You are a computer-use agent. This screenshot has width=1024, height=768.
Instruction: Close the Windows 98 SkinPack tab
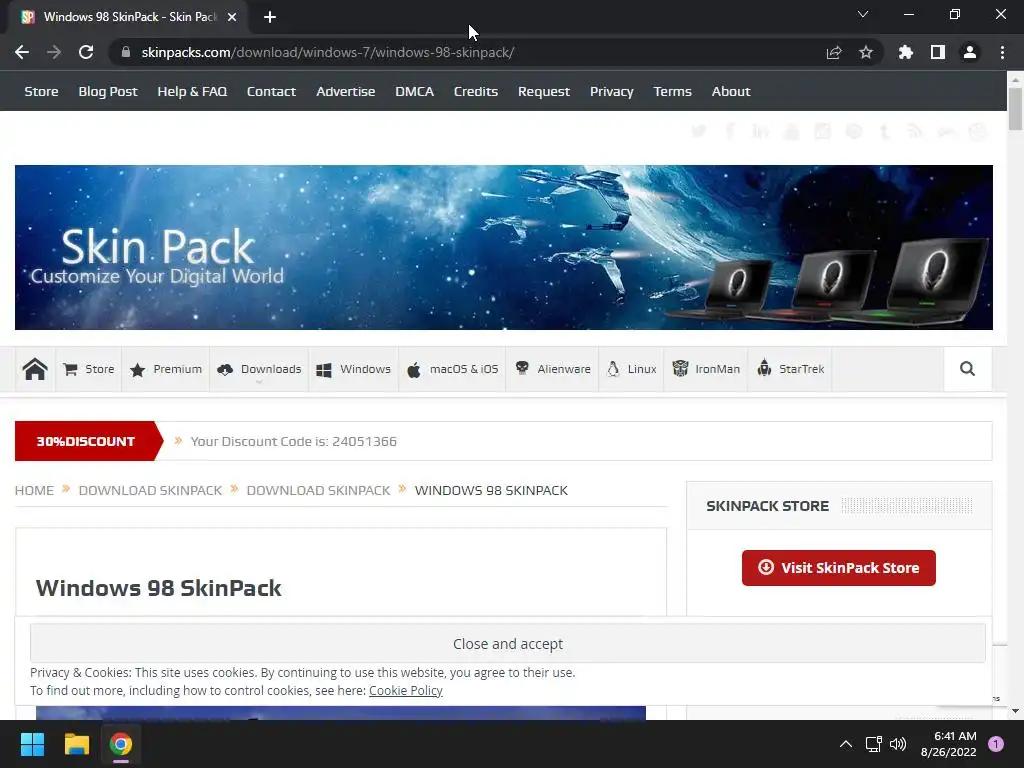tap(232, 17)
